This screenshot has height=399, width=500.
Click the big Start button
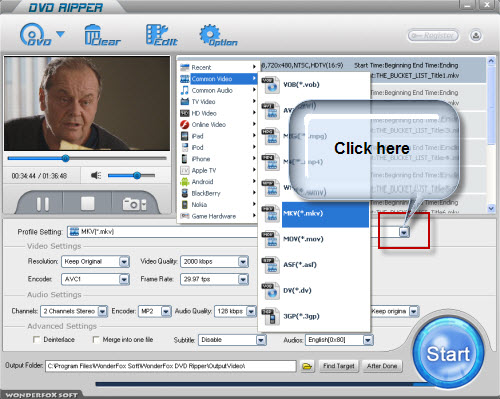(448, 354)
